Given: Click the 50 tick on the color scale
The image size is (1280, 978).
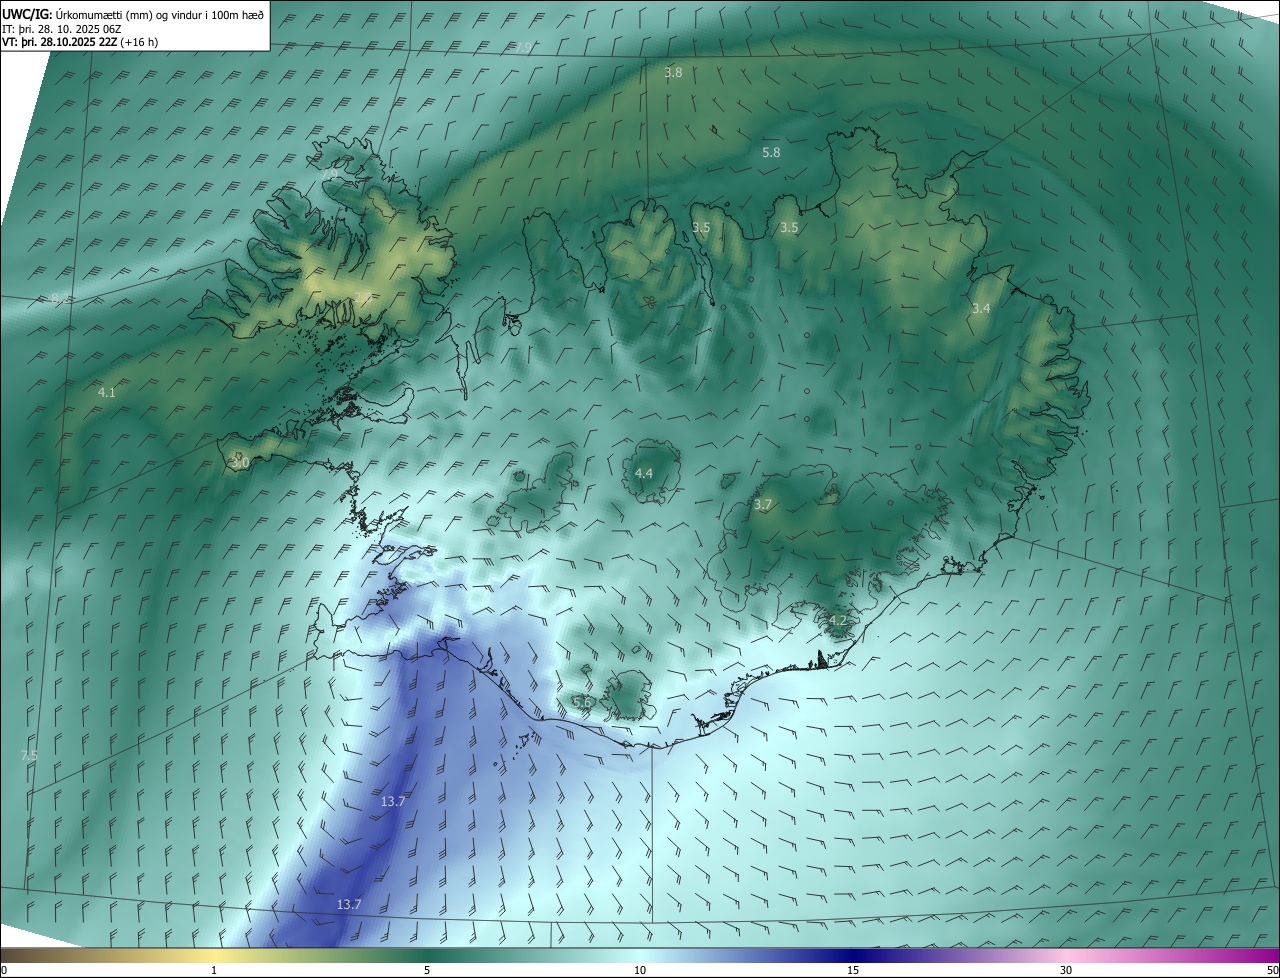Looking at the screenshot, I should coord(1272,970).
